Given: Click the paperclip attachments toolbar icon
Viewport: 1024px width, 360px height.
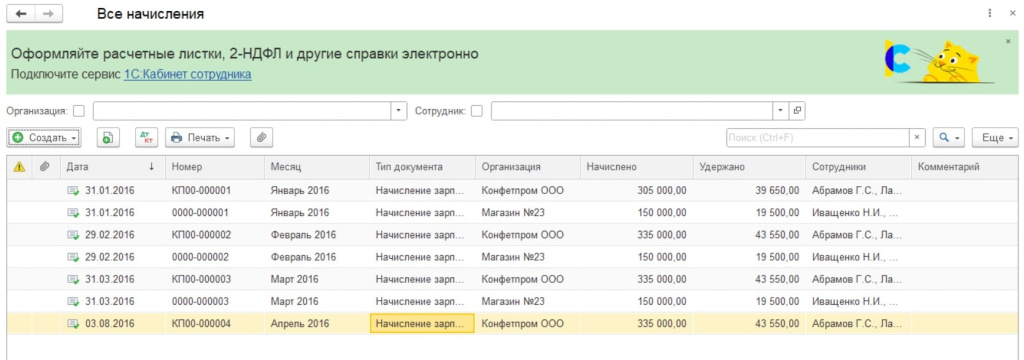Looking at the screenshot, I should pos(261,138).
